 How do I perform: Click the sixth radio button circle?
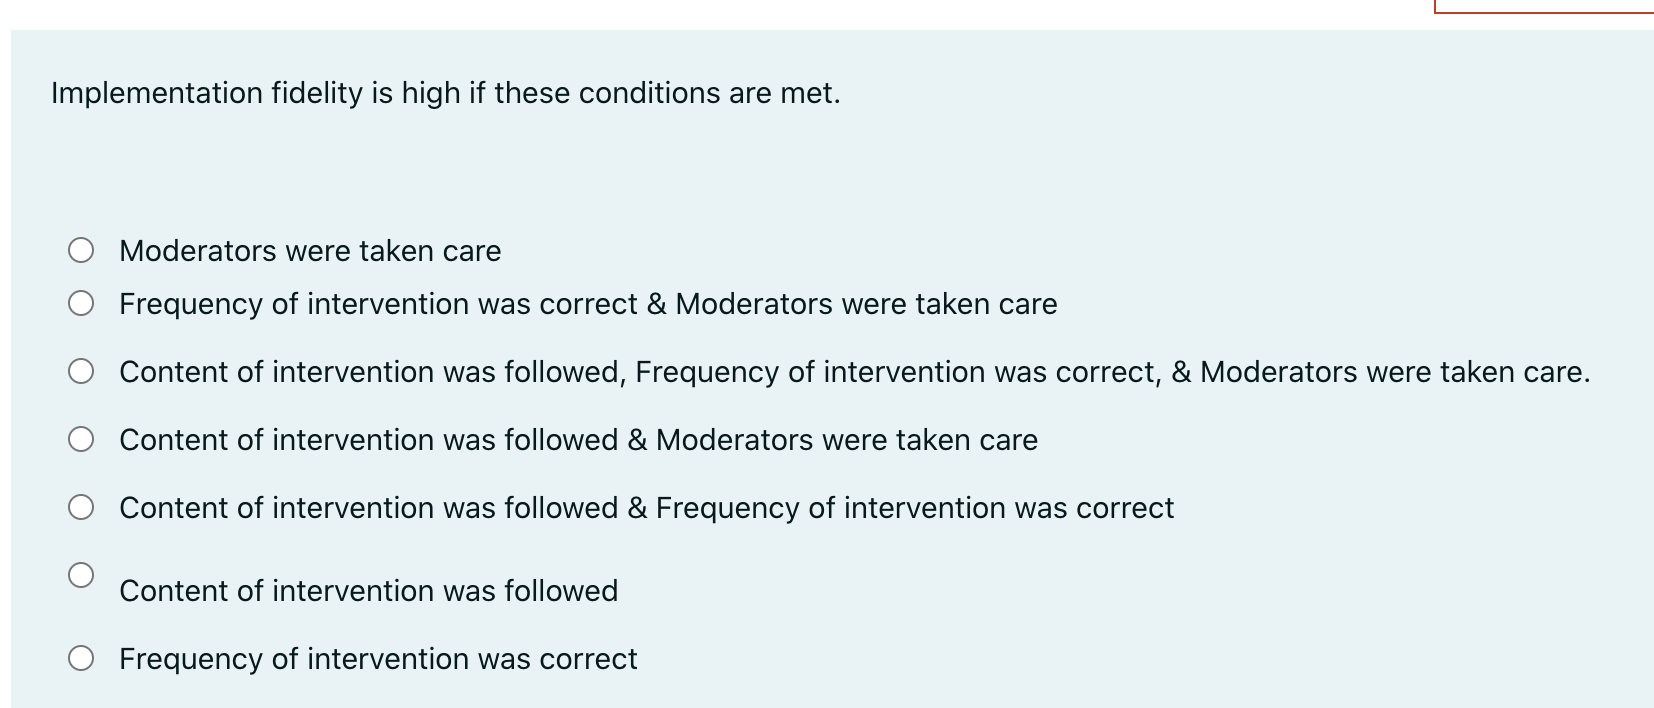pos(83,573)
